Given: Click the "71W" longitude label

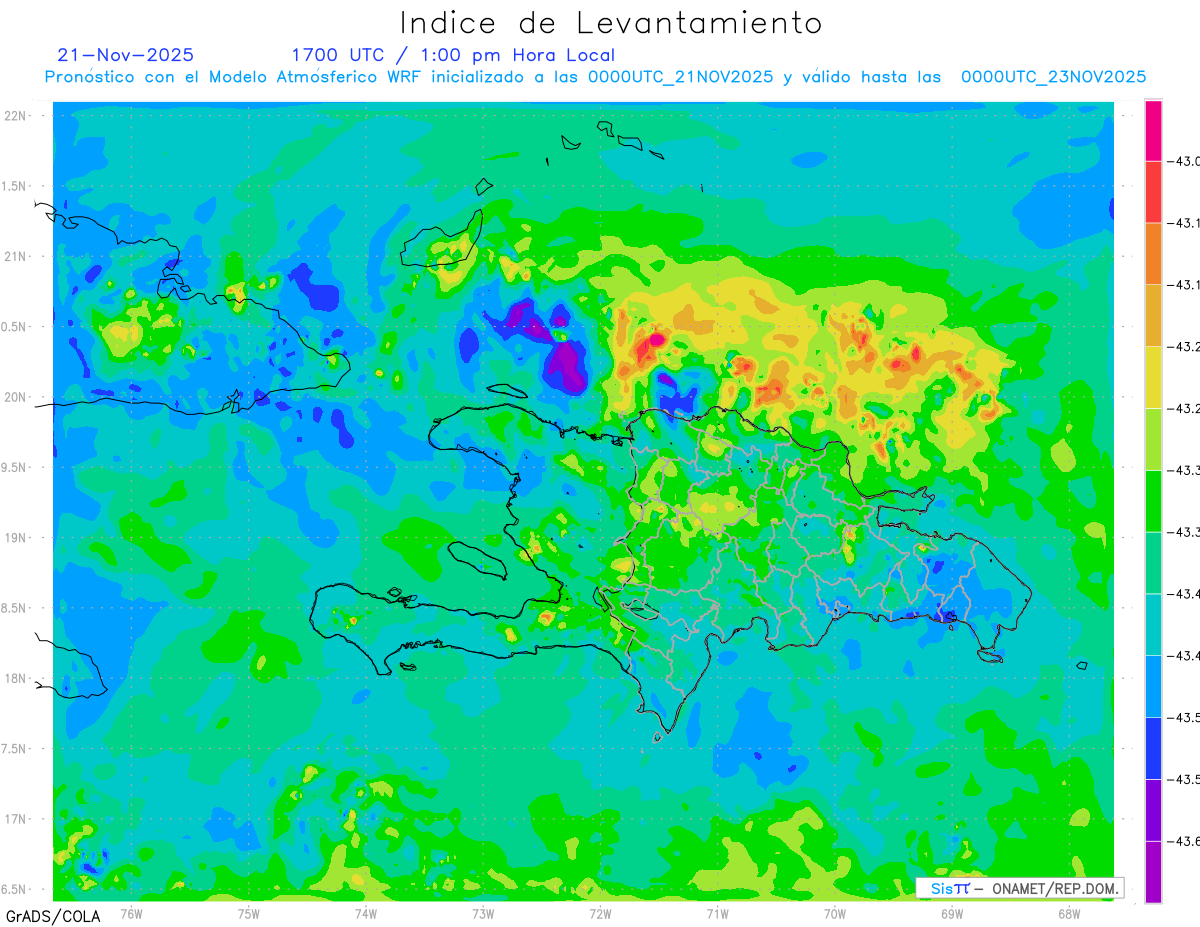Looking at the screenshot, I should point(717,913).
